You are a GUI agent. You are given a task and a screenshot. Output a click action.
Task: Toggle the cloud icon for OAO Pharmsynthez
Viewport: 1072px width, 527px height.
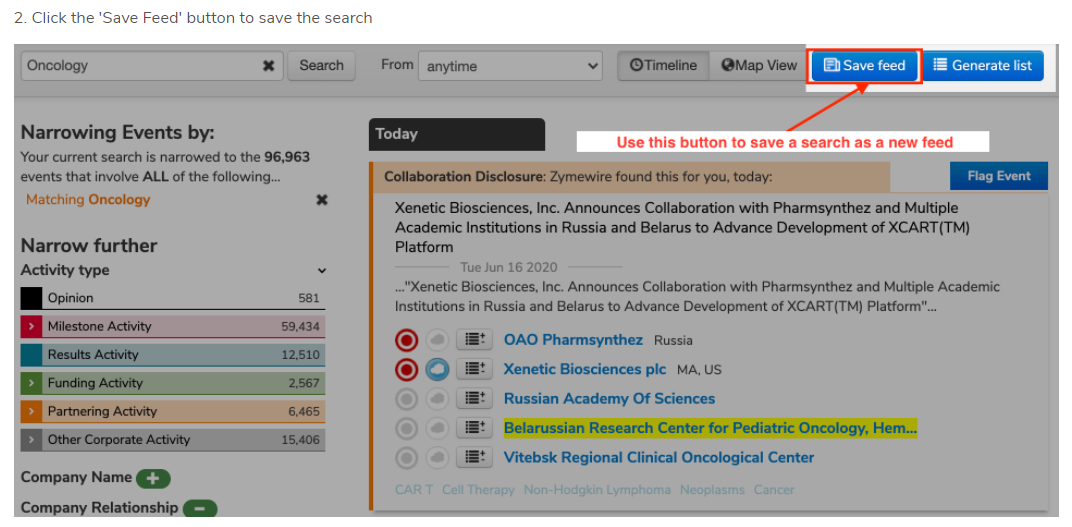(437, 340)
